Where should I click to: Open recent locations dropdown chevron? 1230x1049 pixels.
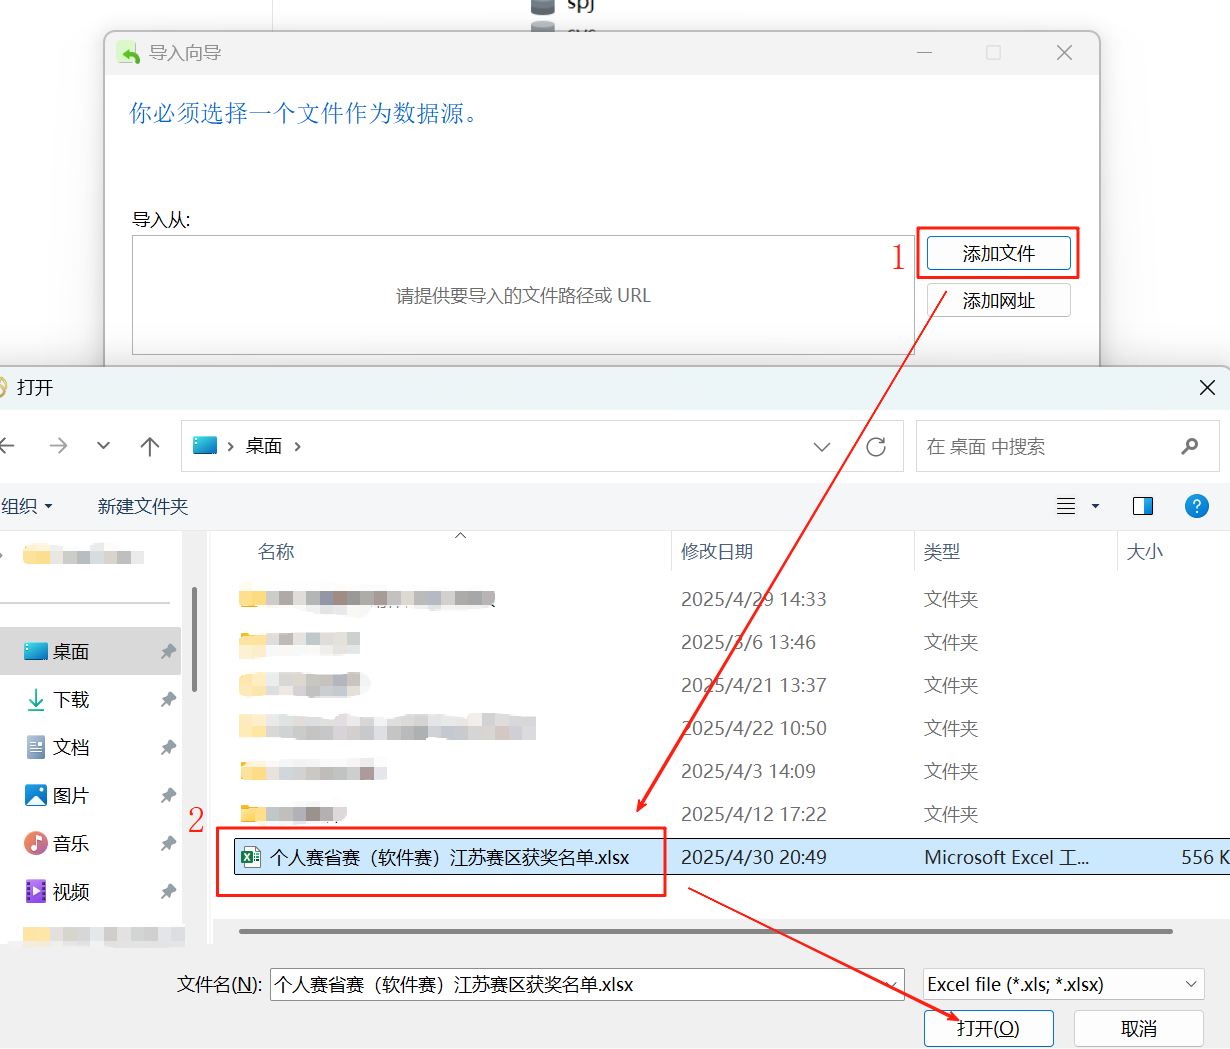[x=103, y=446]
